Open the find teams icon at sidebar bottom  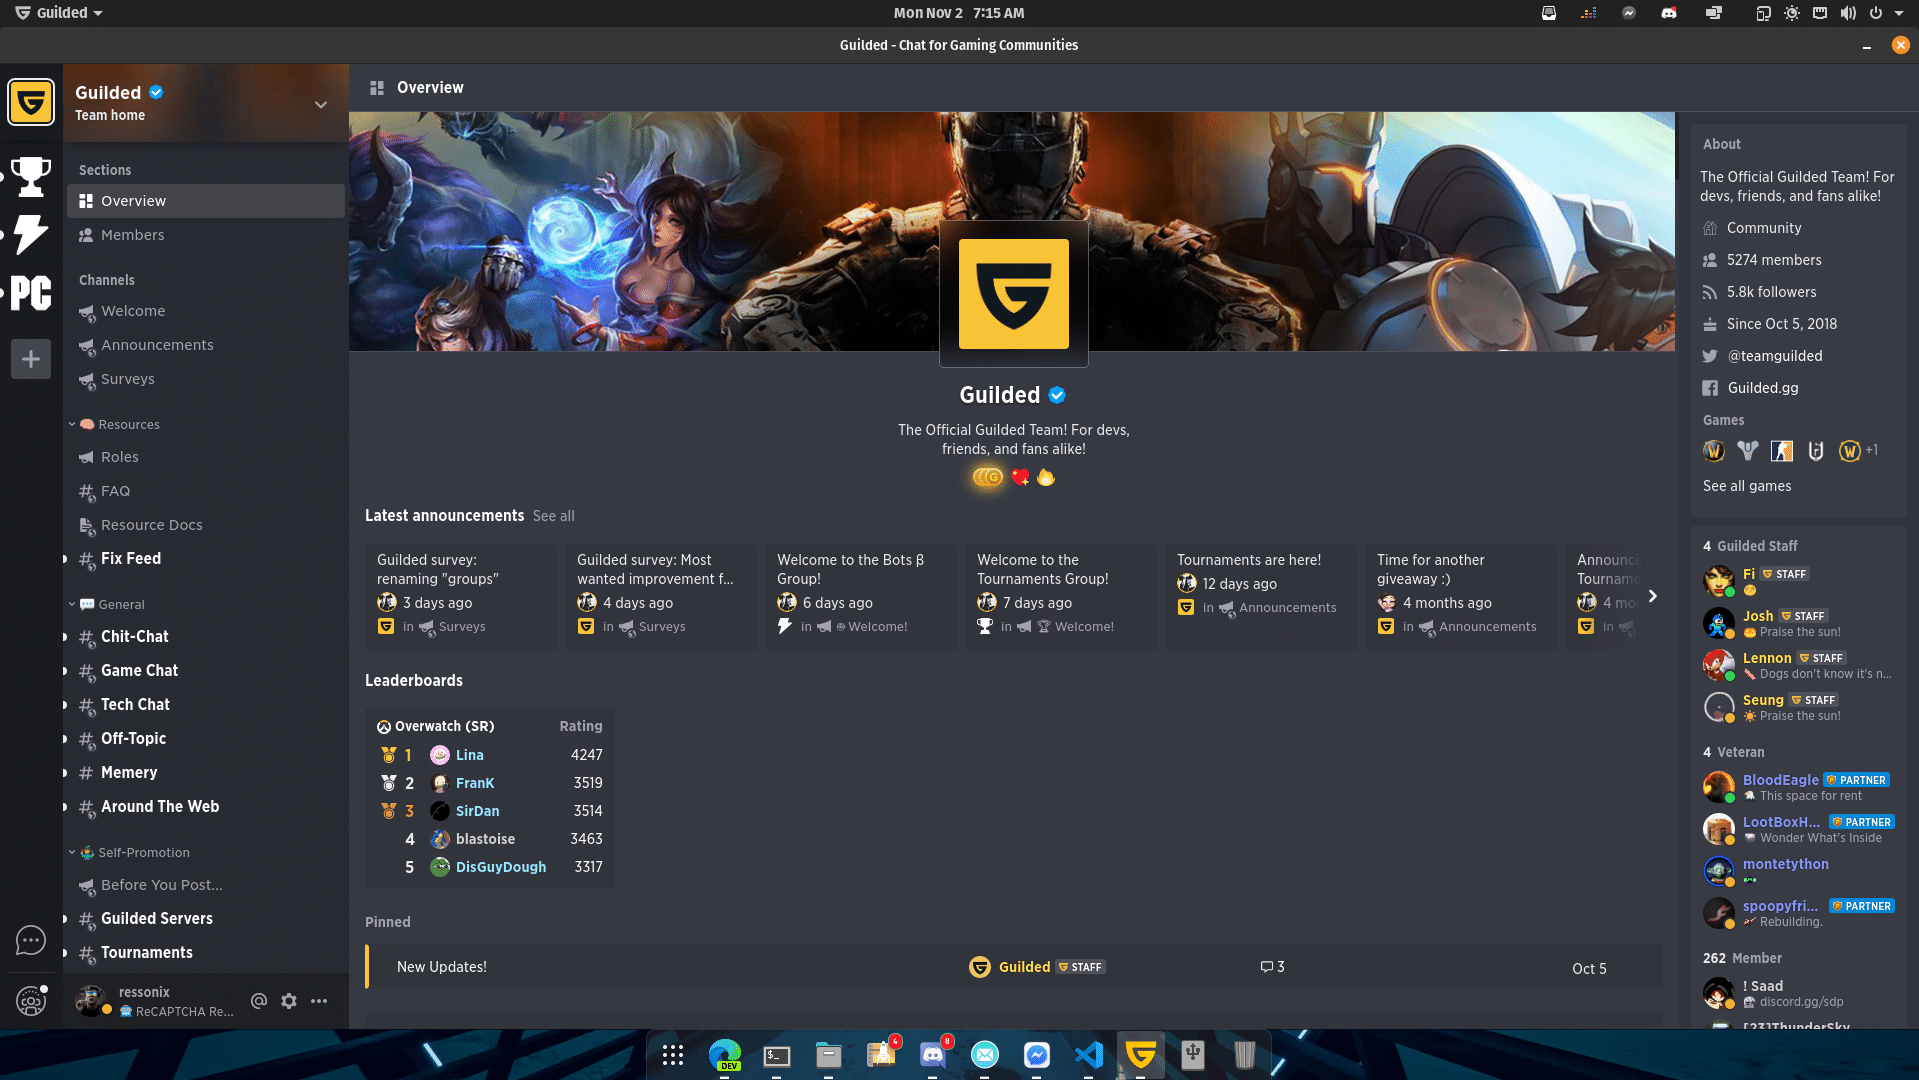click(x=31, y=1000)
